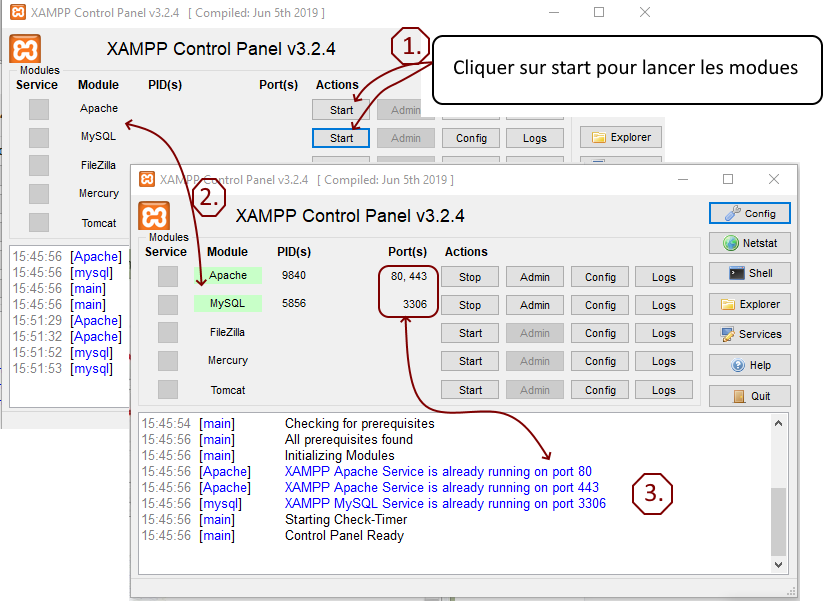Start the FileZilla module
The width and height of the screenshot is (828, 608).
pyautogui.click(x=469, y=332)
